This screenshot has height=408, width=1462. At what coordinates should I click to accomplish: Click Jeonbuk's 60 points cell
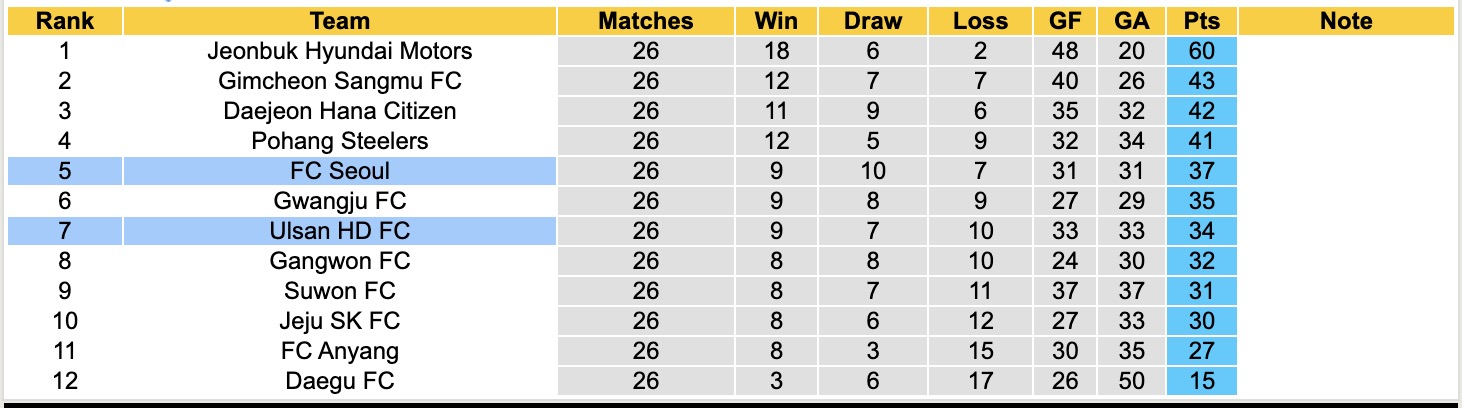coord(1201,51)
